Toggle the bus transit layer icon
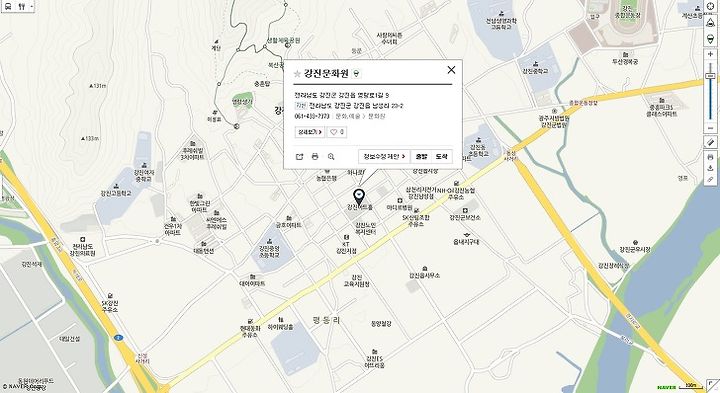Viewport: 720px width, 393px height. click(8, 6)
